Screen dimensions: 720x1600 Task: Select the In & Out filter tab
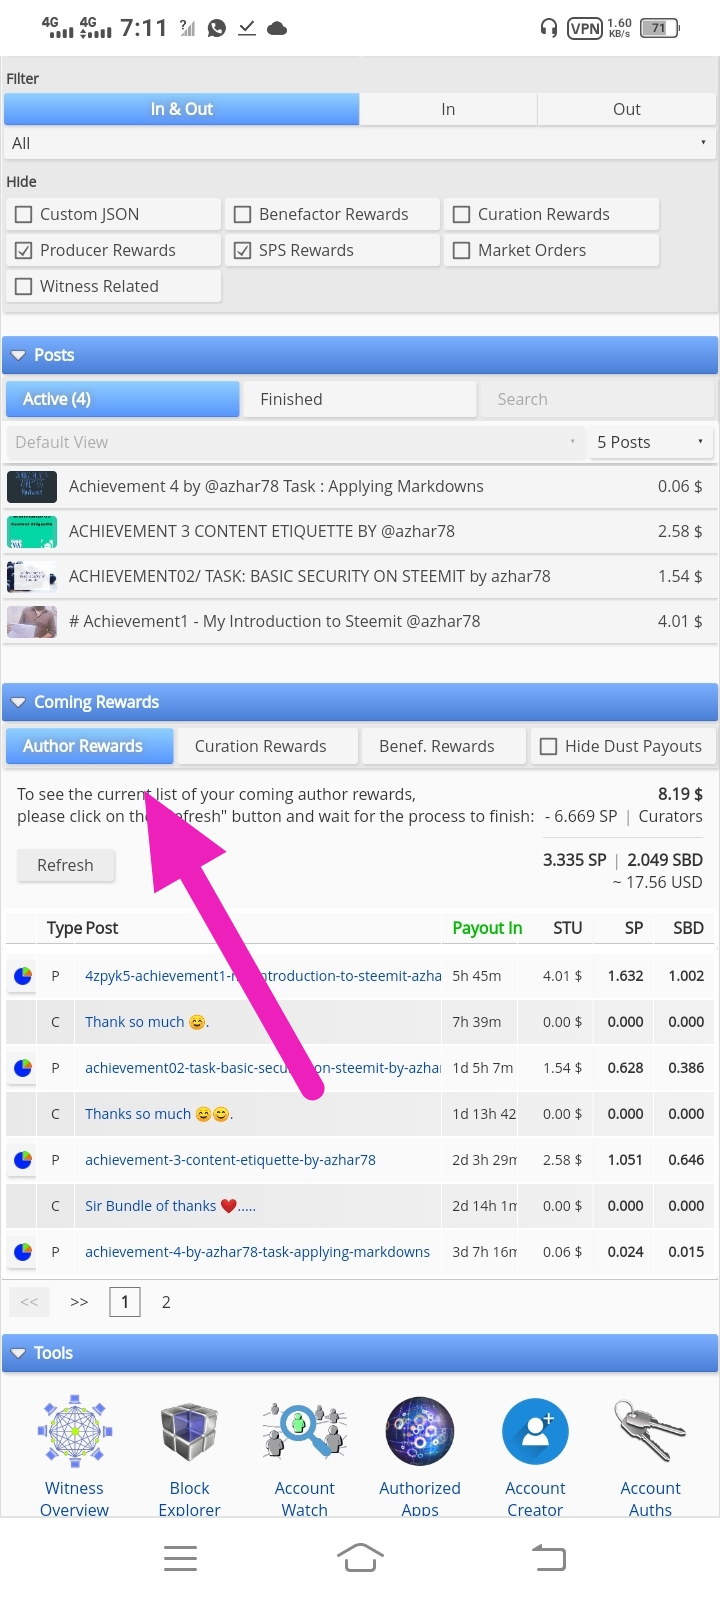coord(182,109)
